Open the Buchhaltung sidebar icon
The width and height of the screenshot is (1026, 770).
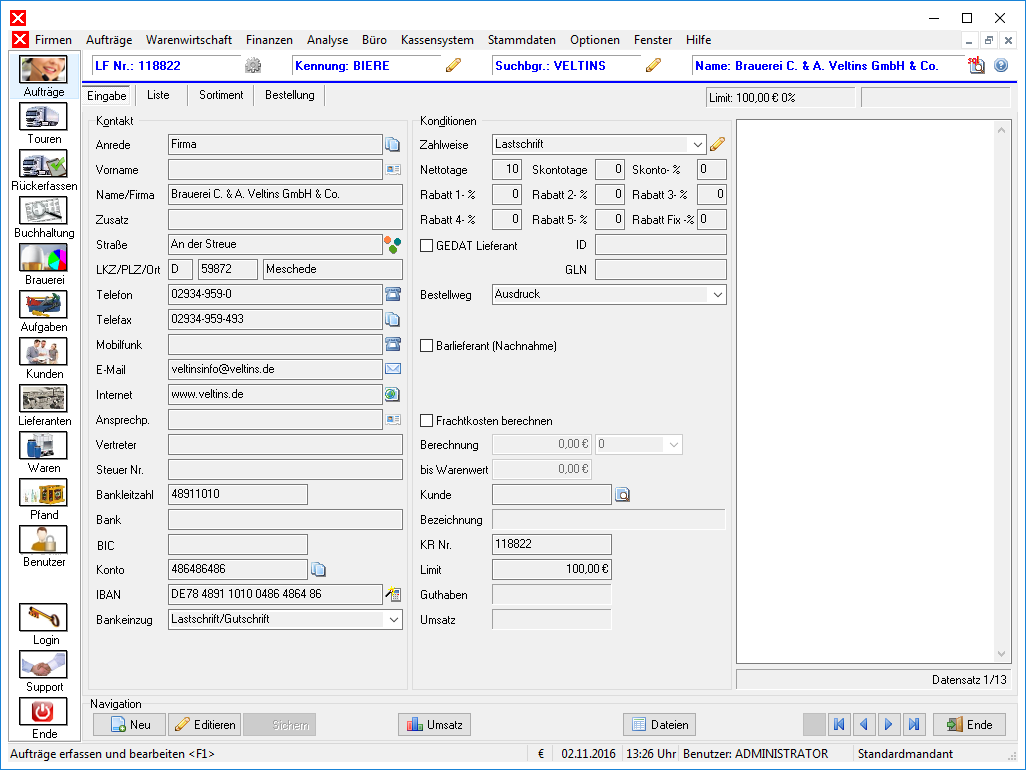coord(43,211)
